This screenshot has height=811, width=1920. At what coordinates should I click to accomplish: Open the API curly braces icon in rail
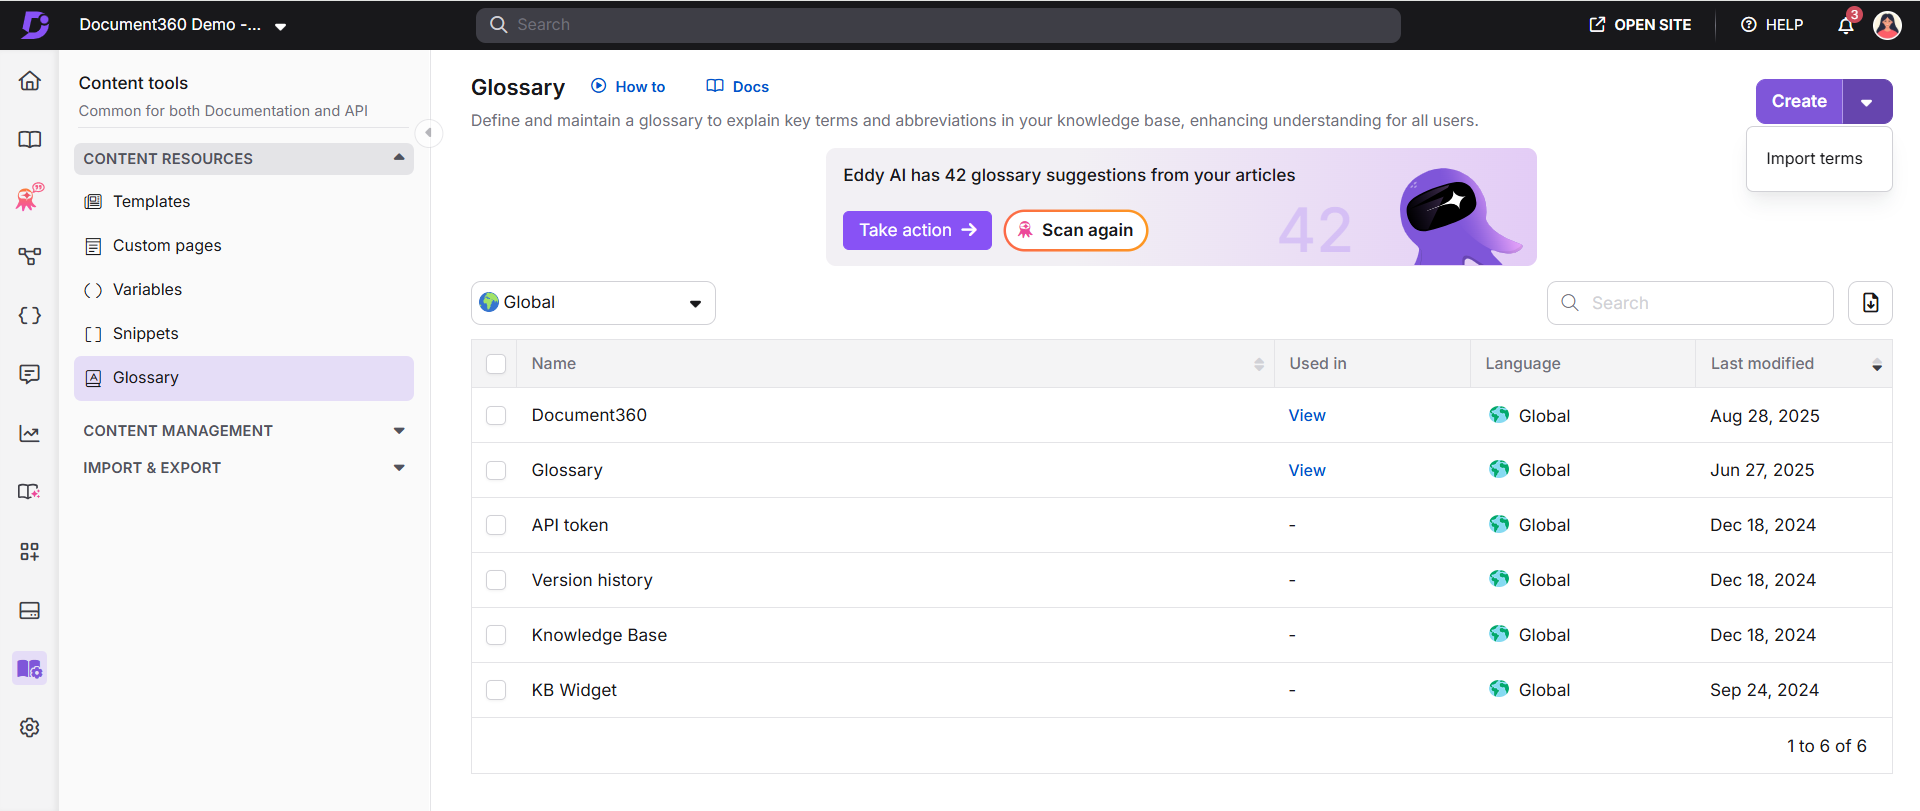click(30, 315)
